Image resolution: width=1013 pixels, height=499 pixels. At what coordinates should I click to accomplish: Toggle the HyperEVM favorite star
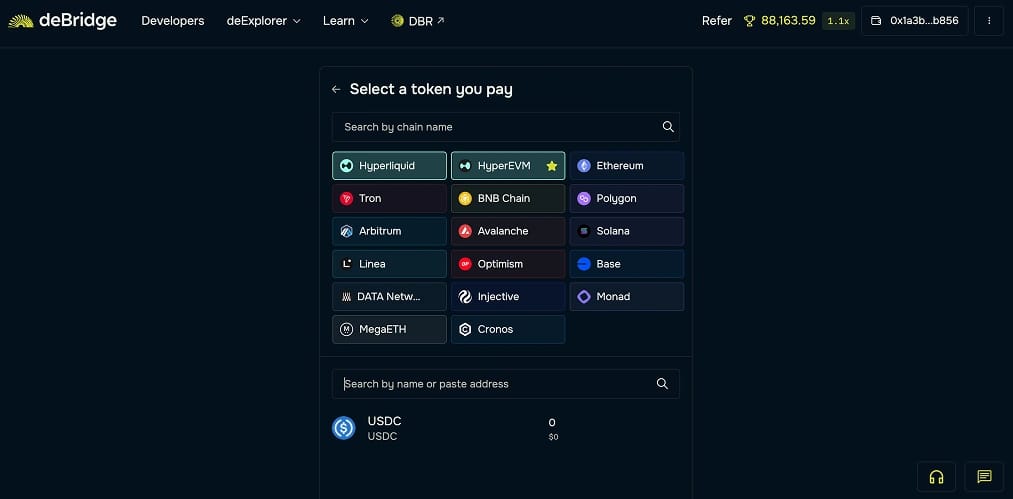coord(551,166)
